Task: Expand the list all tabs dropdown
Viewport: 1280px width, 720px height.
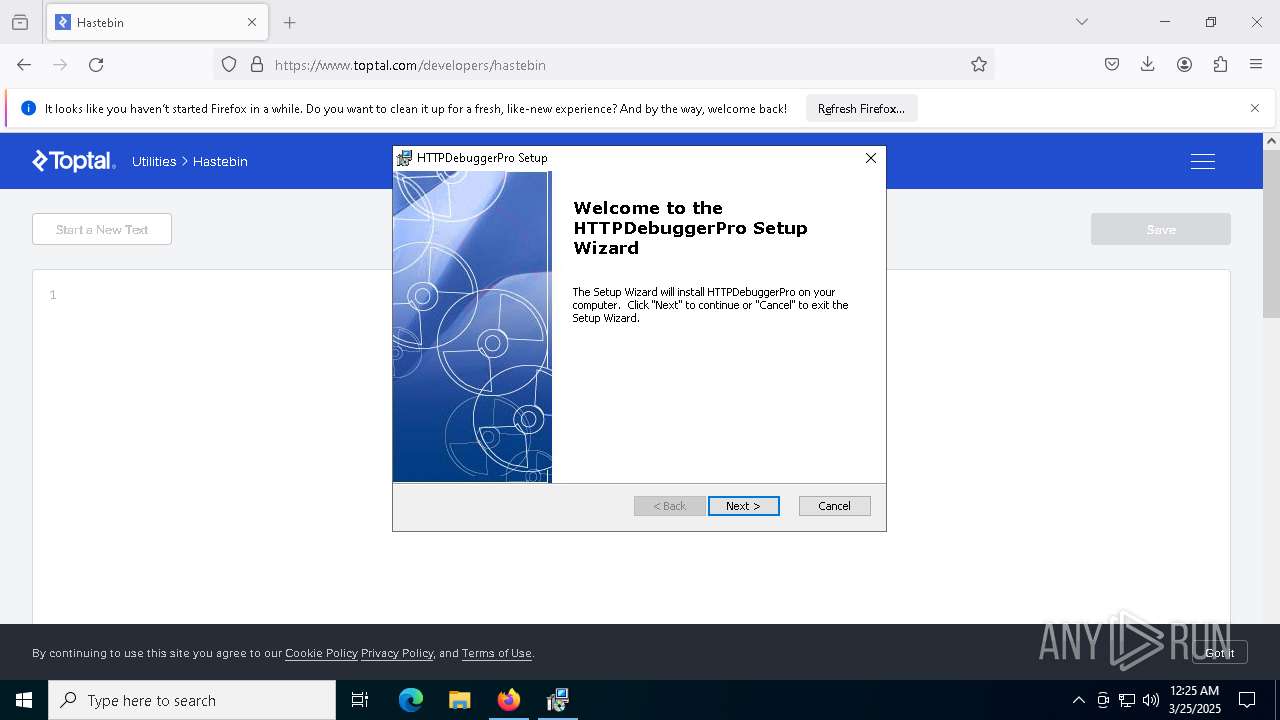Action: tap(1082, 22)
